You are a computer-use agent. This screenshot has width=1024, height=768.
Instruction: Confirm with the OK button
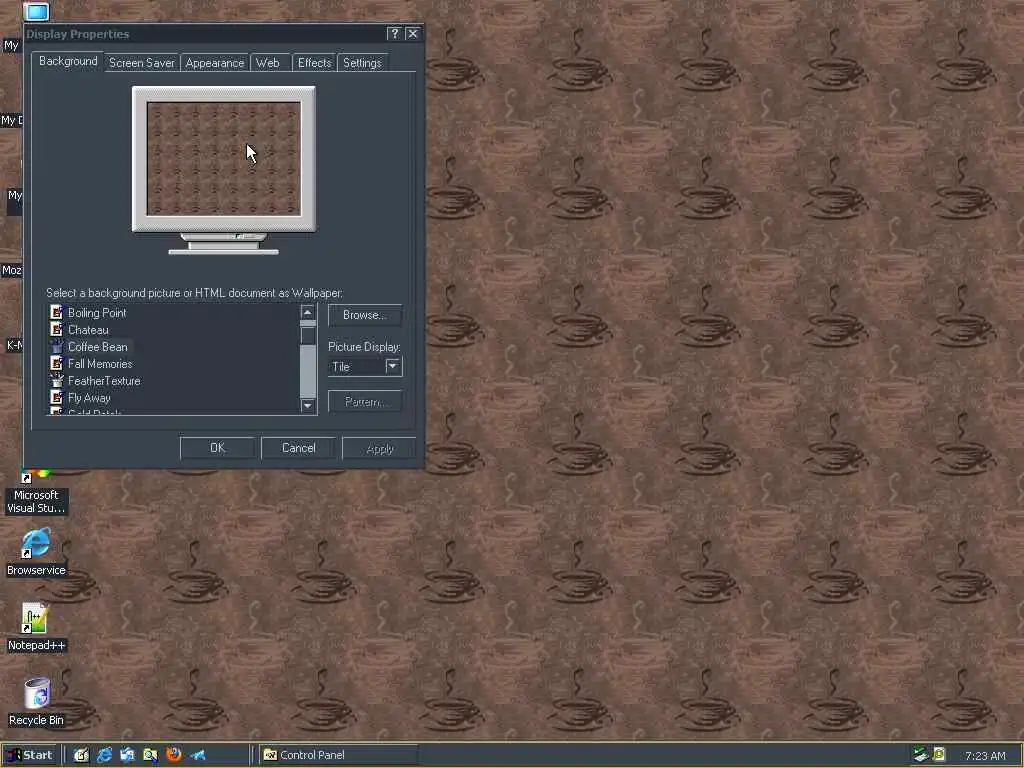(x=217, y=448)
